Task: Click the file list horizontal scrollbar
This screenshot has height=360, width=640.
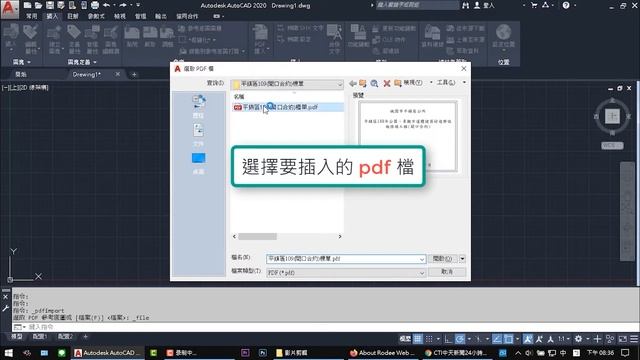Action: coord(287,236)
